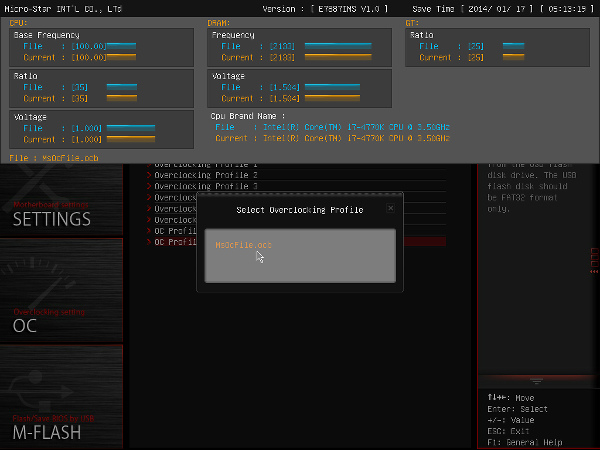Click the DRAM Frequency Current value

(282, 57)
